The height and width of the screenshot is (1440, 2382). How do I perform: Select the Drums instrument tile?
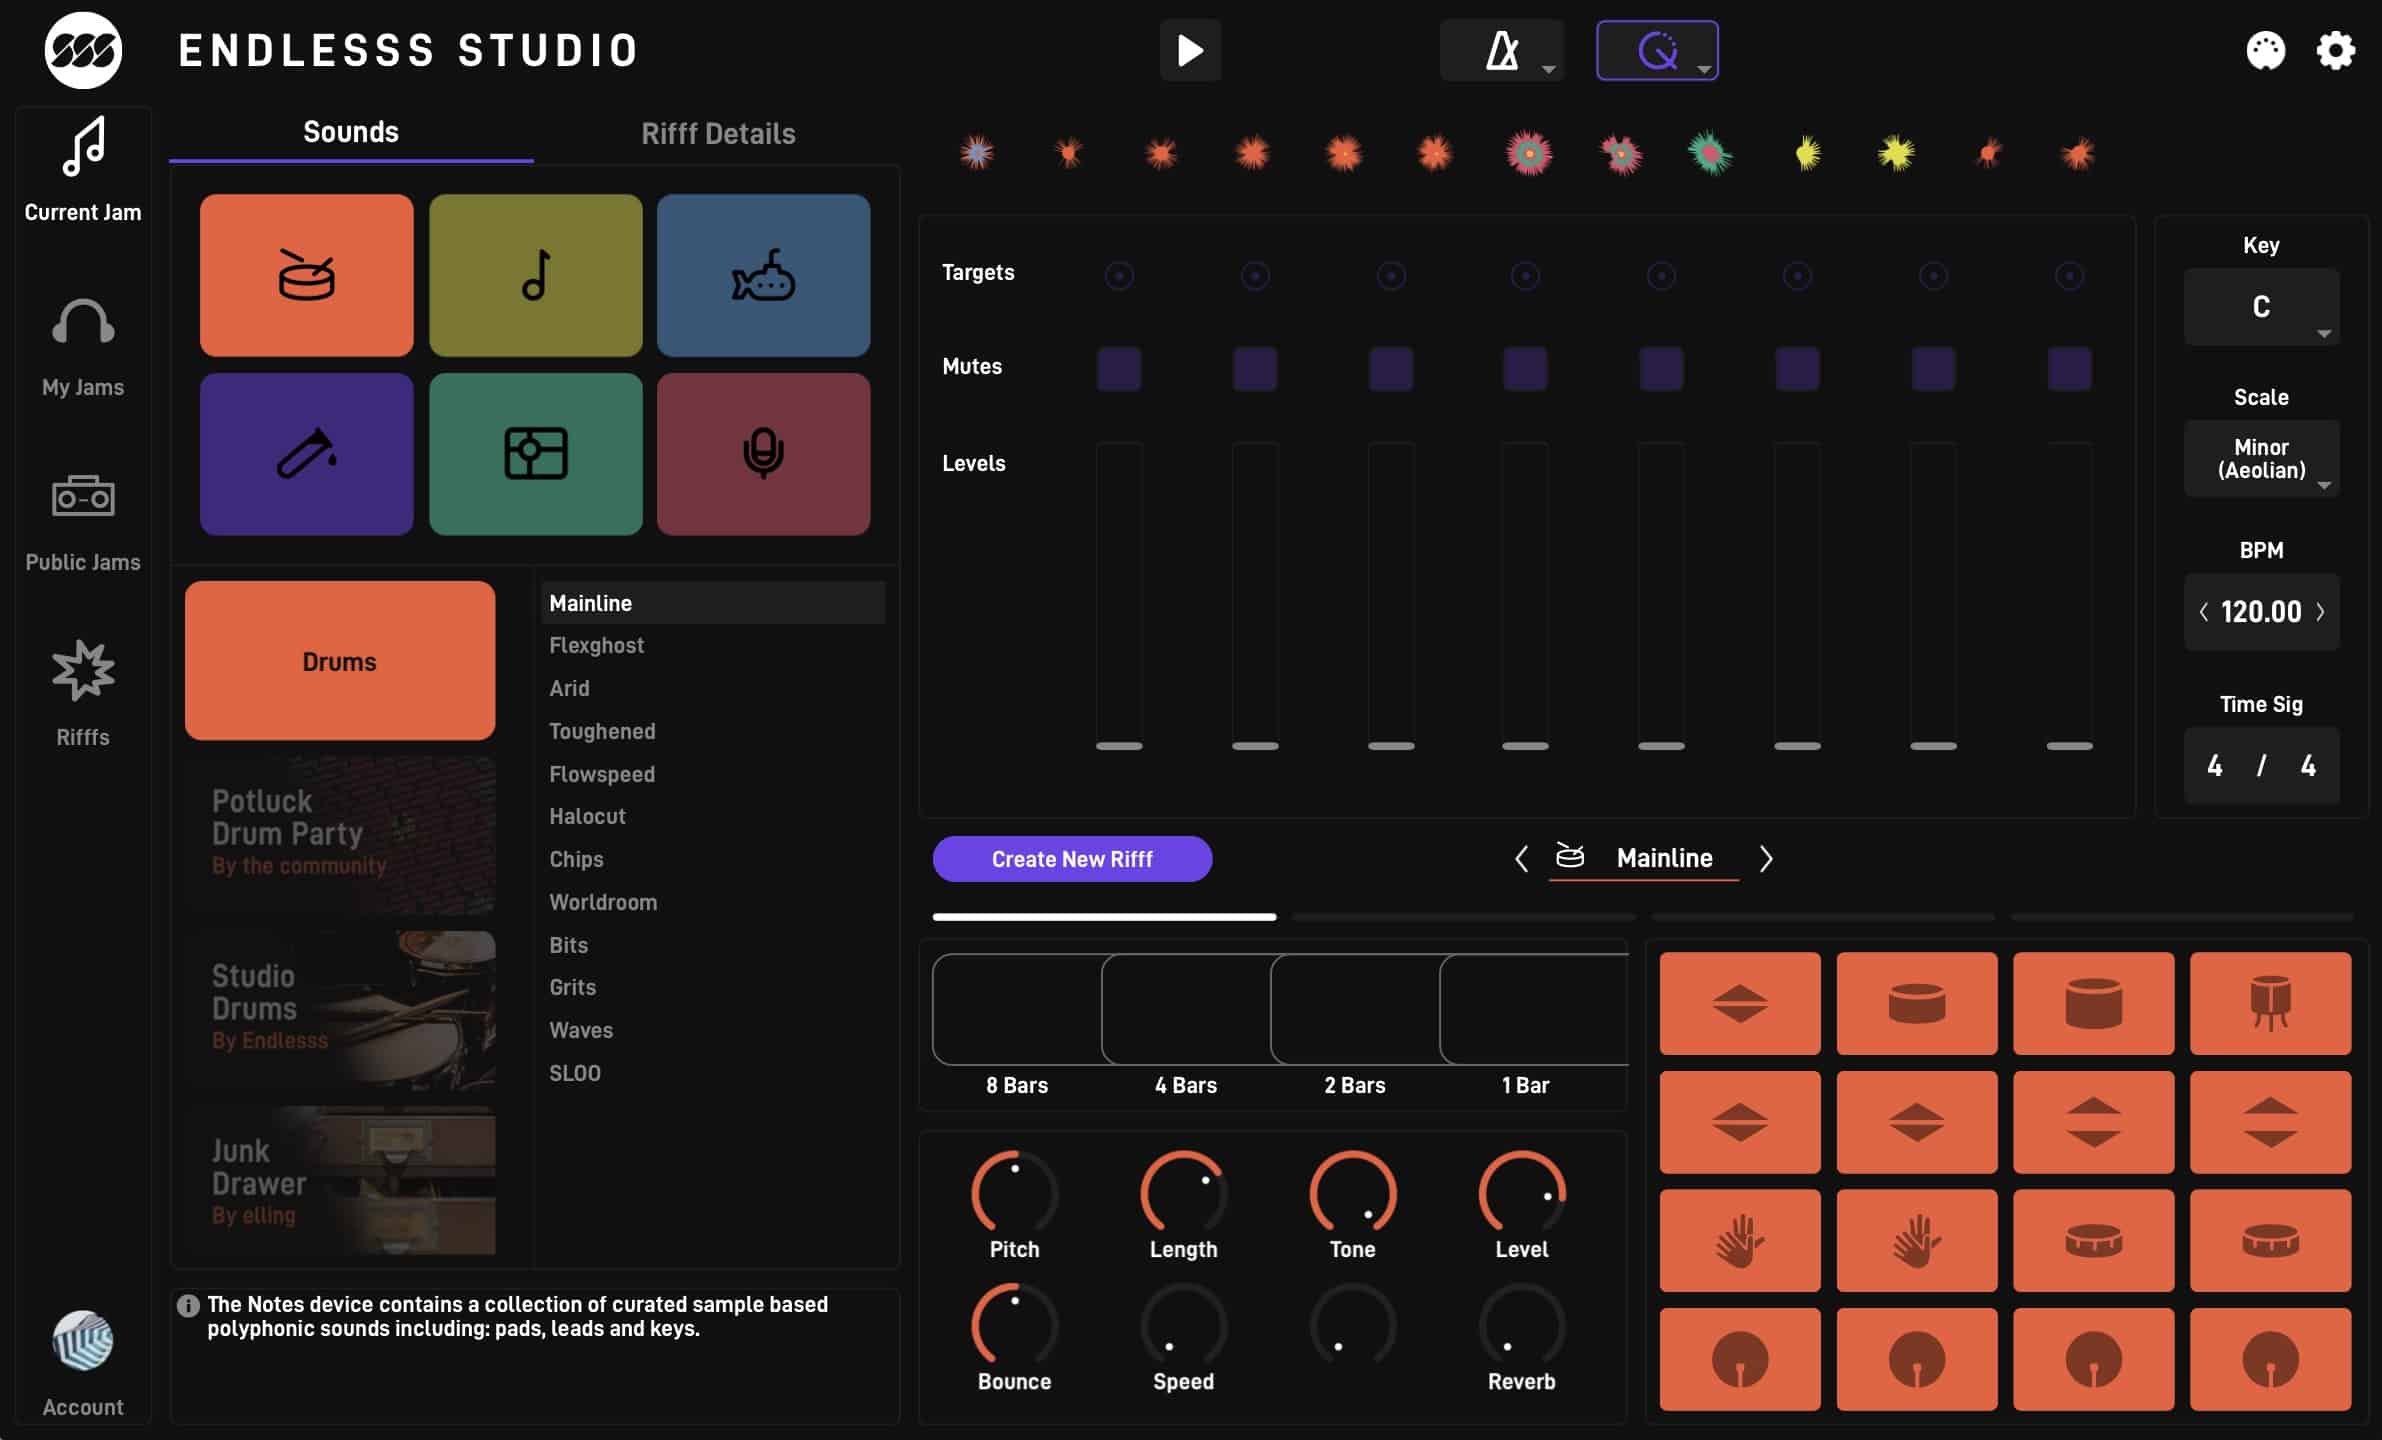pos(306,275)
